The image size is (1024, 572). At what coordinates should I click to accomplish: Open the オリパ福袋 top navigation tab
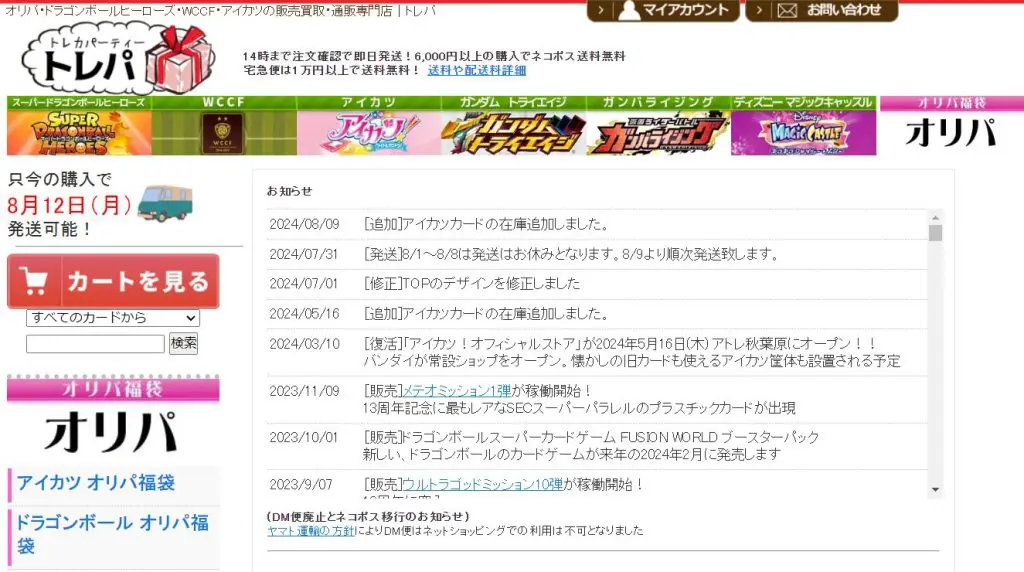pos(952,125)
